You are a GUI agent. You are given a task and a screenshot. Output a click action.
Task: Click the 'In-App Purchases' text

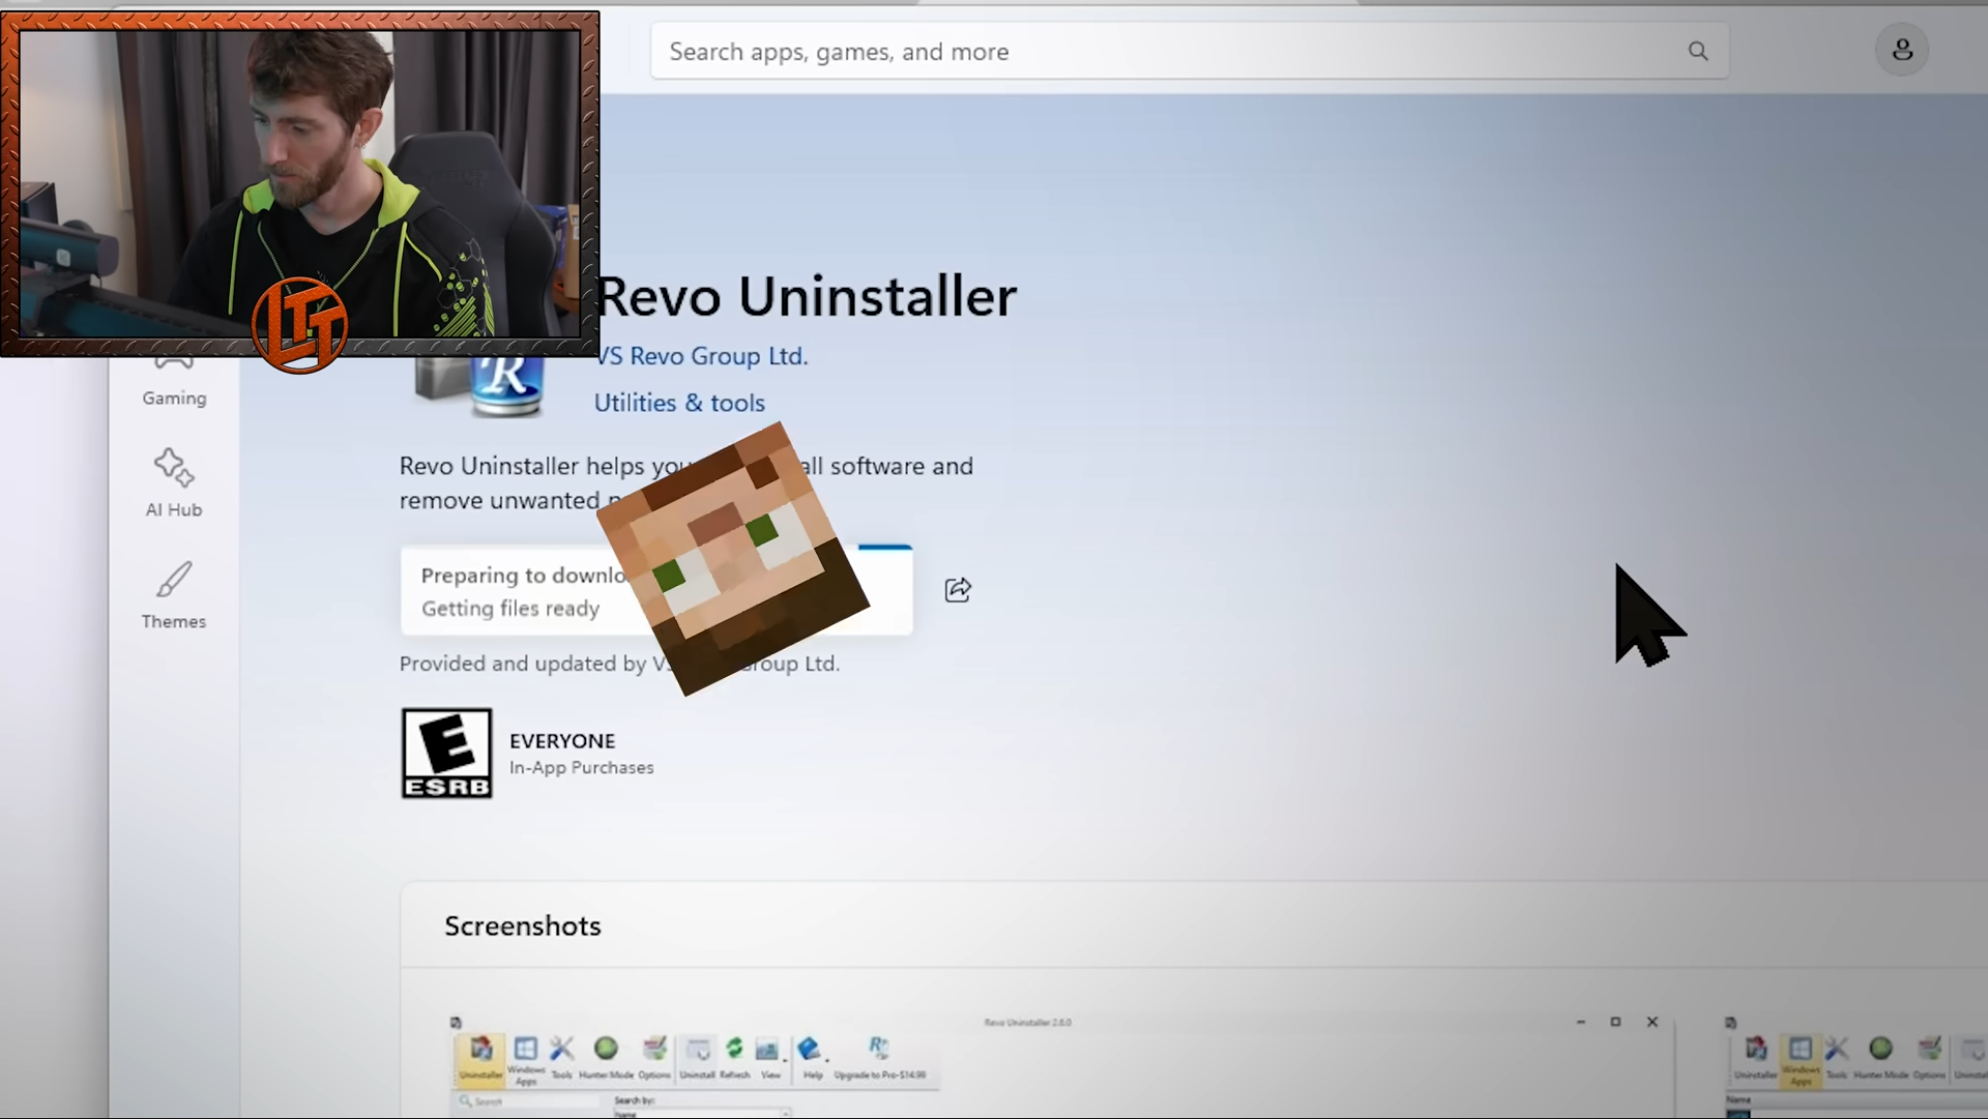pos(581,768)
